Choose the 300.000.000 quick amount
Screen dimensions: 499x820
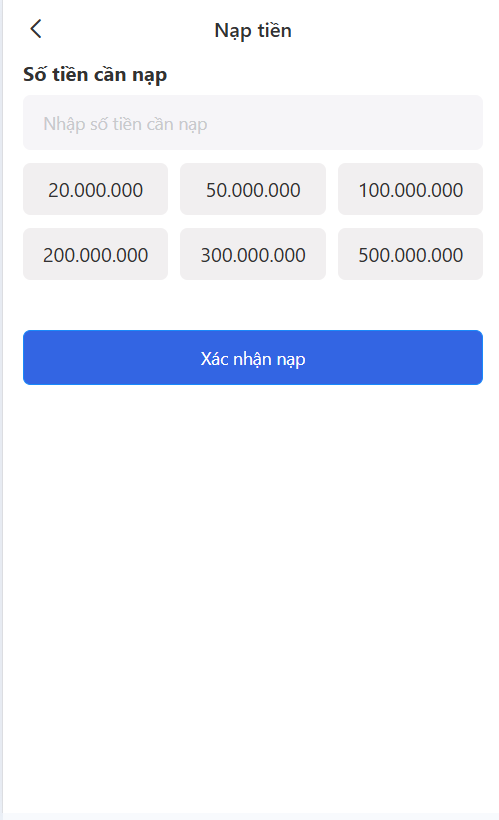[253, 254]
